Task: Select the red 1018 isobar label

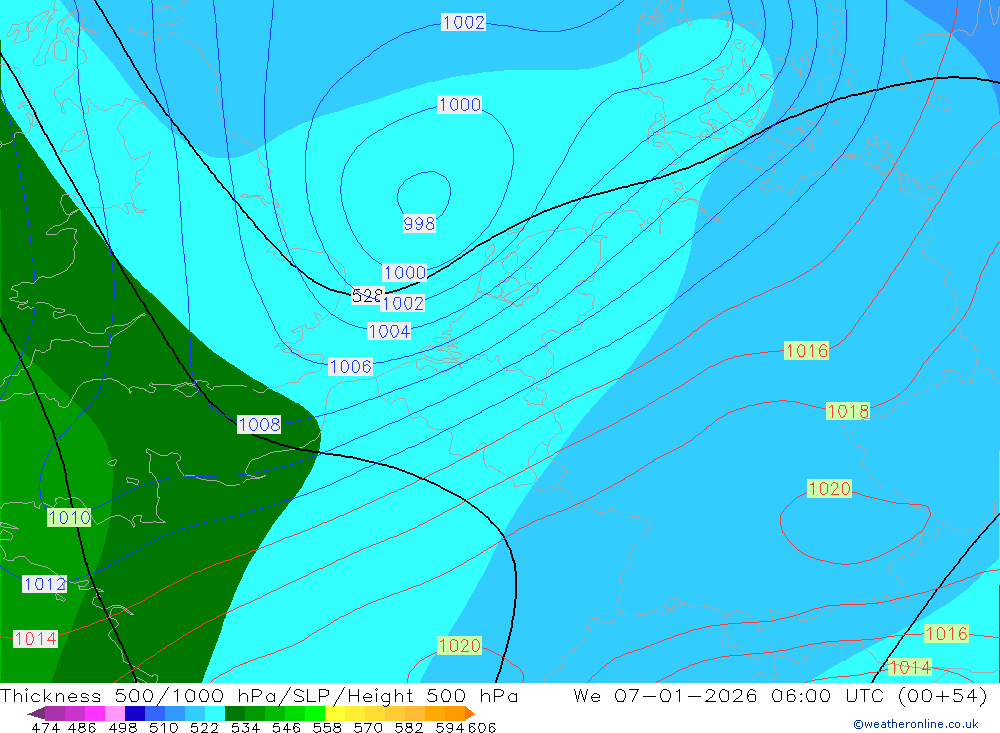Action: click(x=848, y=411)
